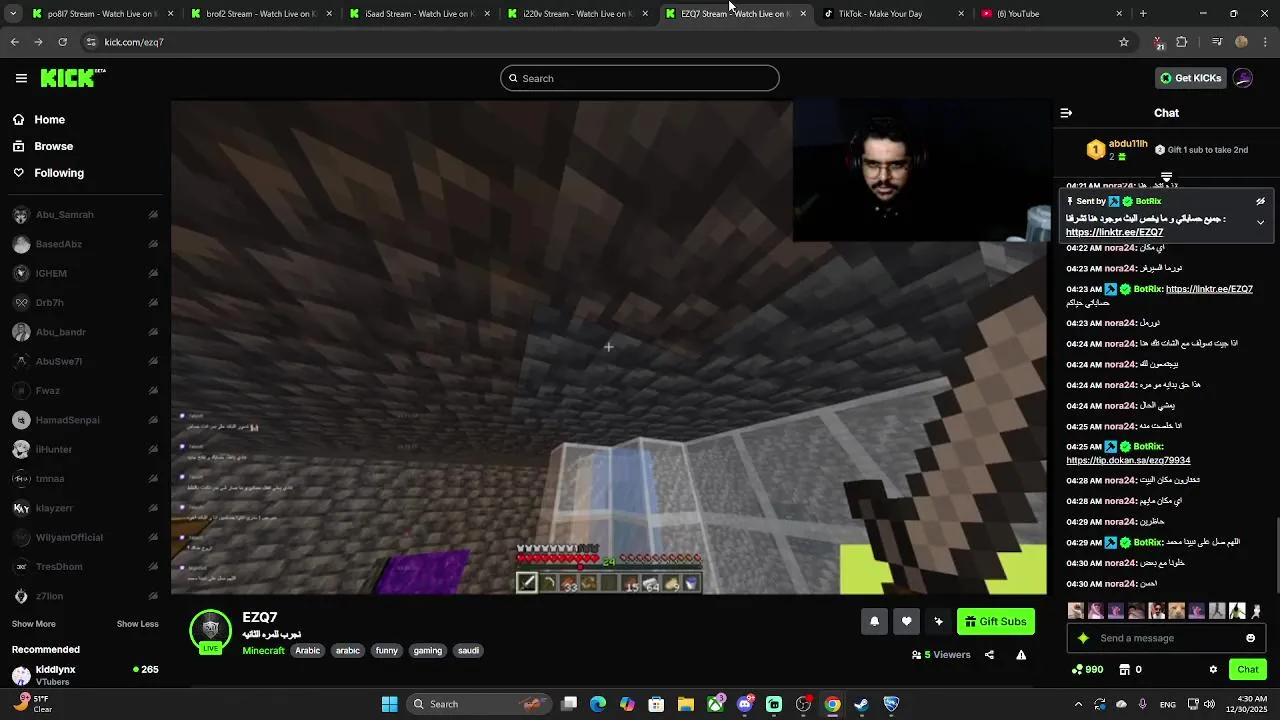The height and width of the screenshot is (720, 1280).
Task: Go to Home in sidebar
Action: tap(39, 120)
